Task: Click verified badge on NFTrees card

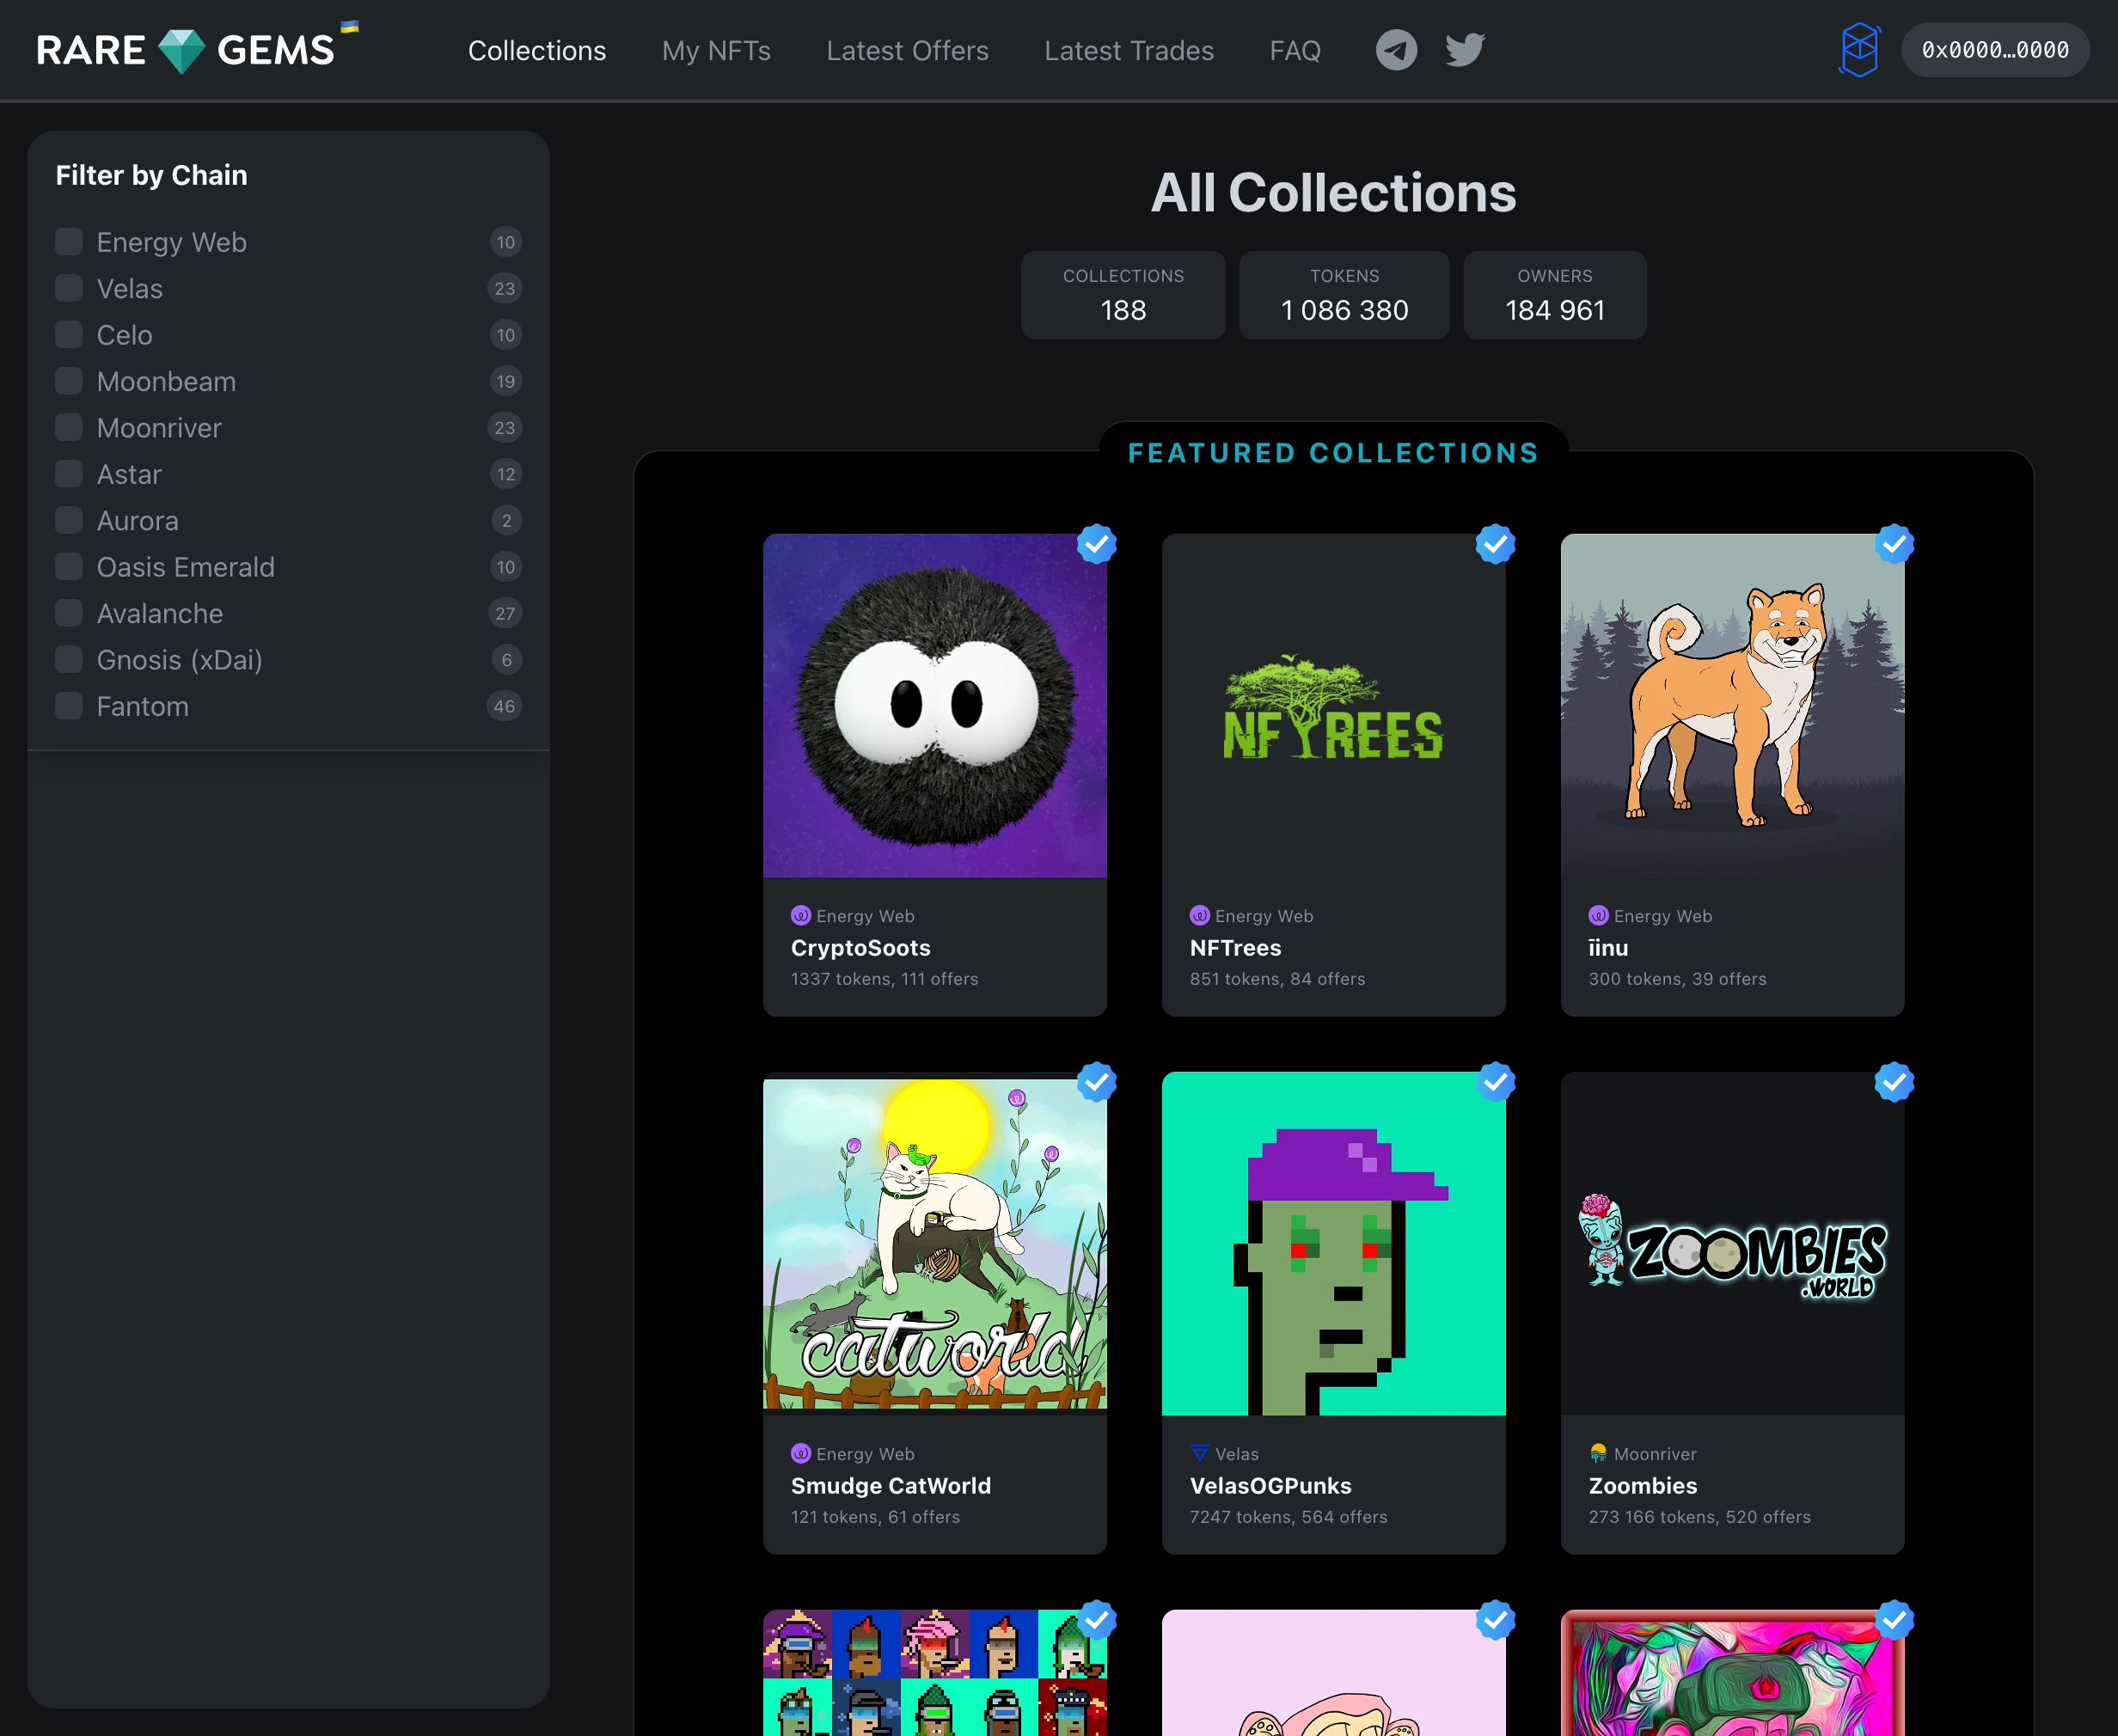Action: [x=1495, y=544]
